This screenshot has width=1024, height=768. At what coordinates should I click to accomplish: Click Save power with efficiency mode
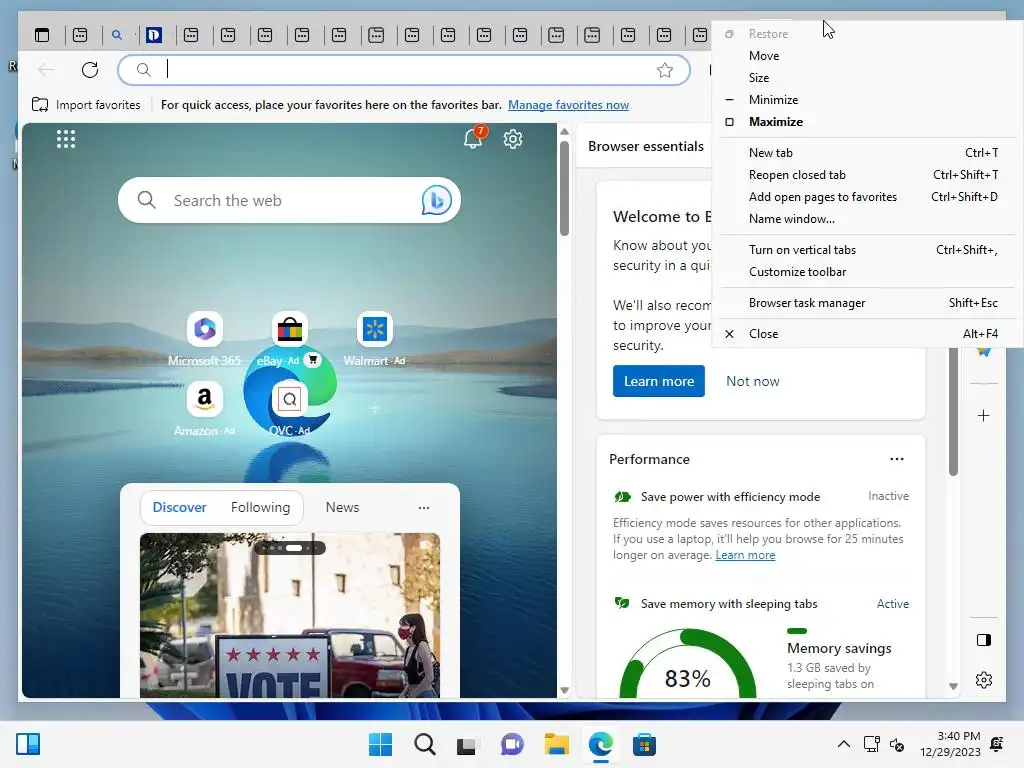click(730, 496)
